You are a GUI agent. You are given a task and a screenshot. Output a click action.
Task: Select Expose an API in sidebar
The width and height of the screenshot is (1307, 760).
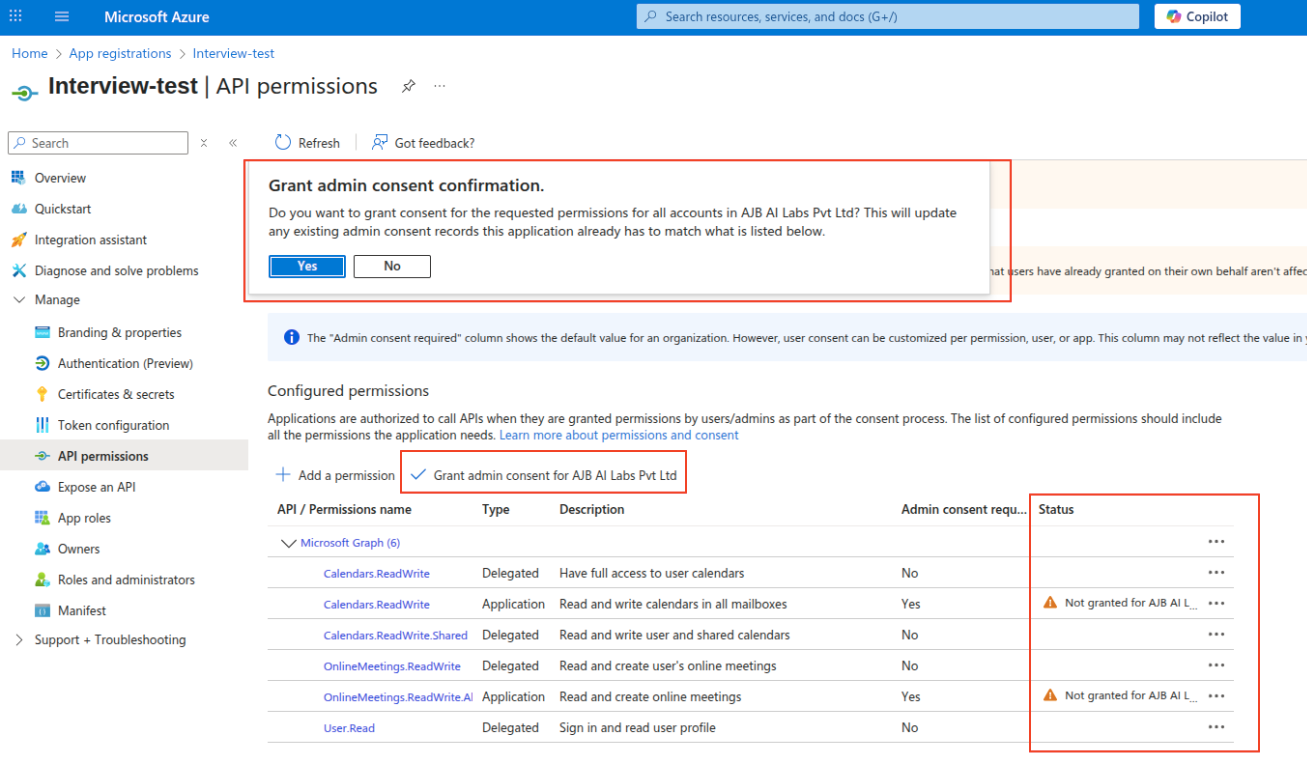click(x=96, y=487)
